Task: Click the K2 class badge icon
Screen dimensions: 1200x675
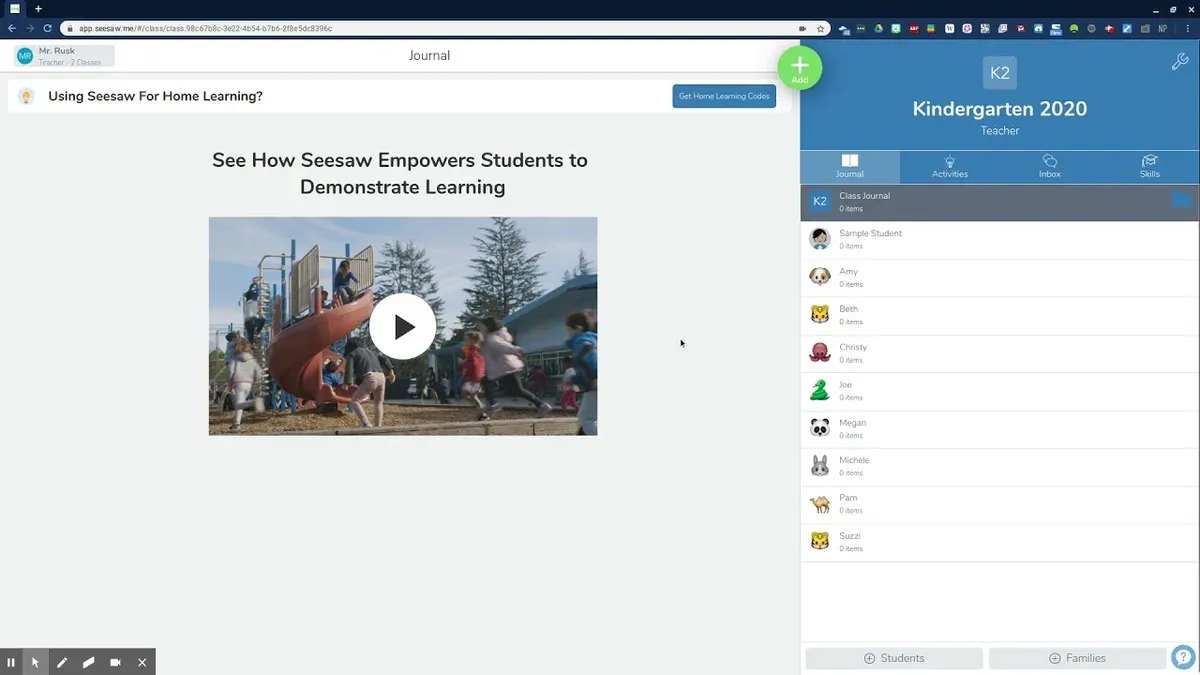Action: (1000, 73)
